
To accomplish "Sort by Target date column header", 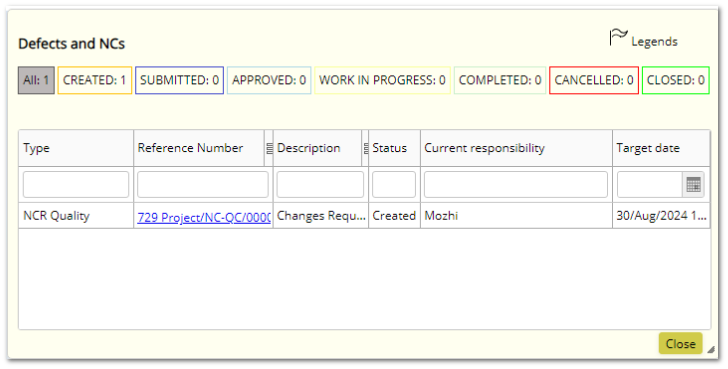I will (x=661, y=148).
